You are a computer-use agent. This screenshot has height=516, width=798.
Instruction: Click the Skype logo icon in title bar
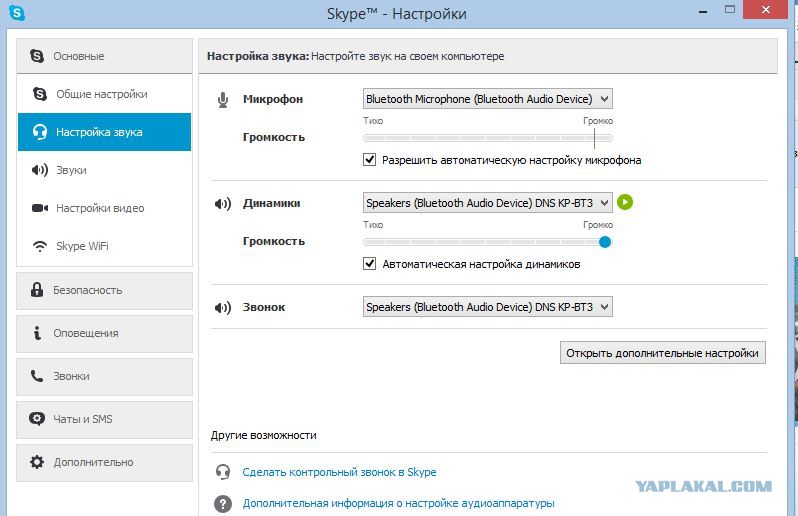pyautogui.click(x=17, y=14)
